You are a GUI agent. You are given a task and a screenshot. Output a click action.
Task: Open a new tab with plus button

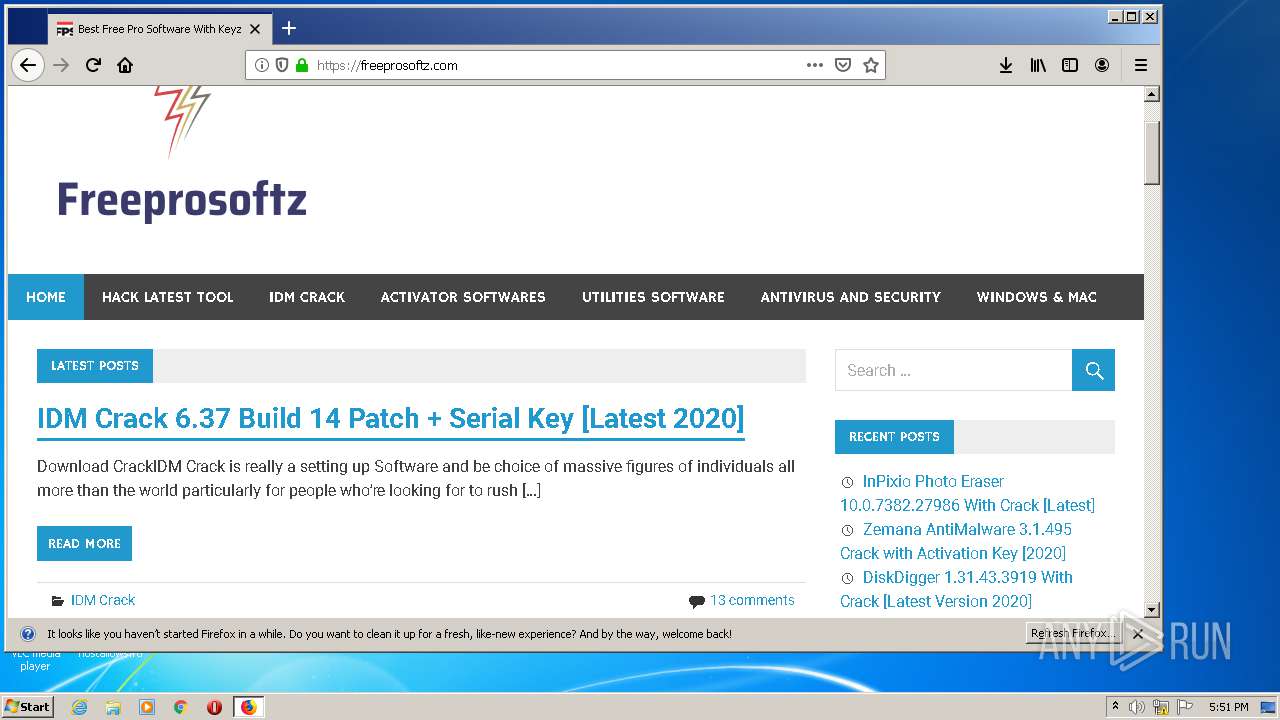coord(289,28)
